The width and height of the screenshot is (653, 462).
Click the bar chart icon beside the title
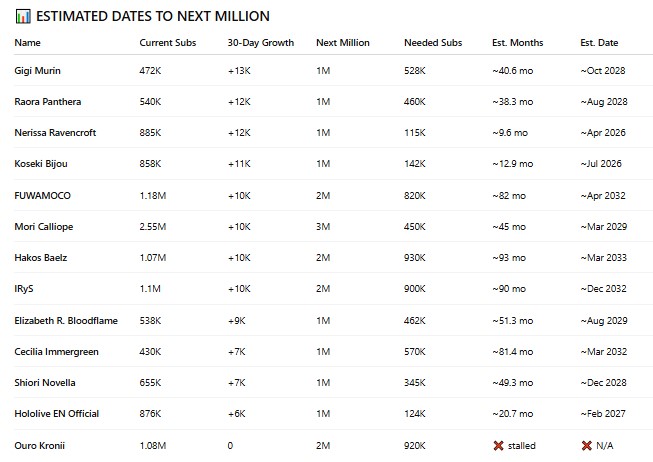[22, 17]
